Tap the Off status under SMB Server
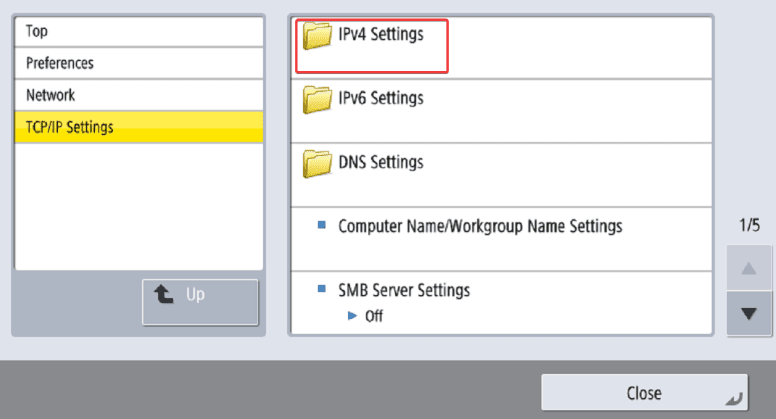The height and width of the screenshot is (419, 776). (x=372, y=316)
